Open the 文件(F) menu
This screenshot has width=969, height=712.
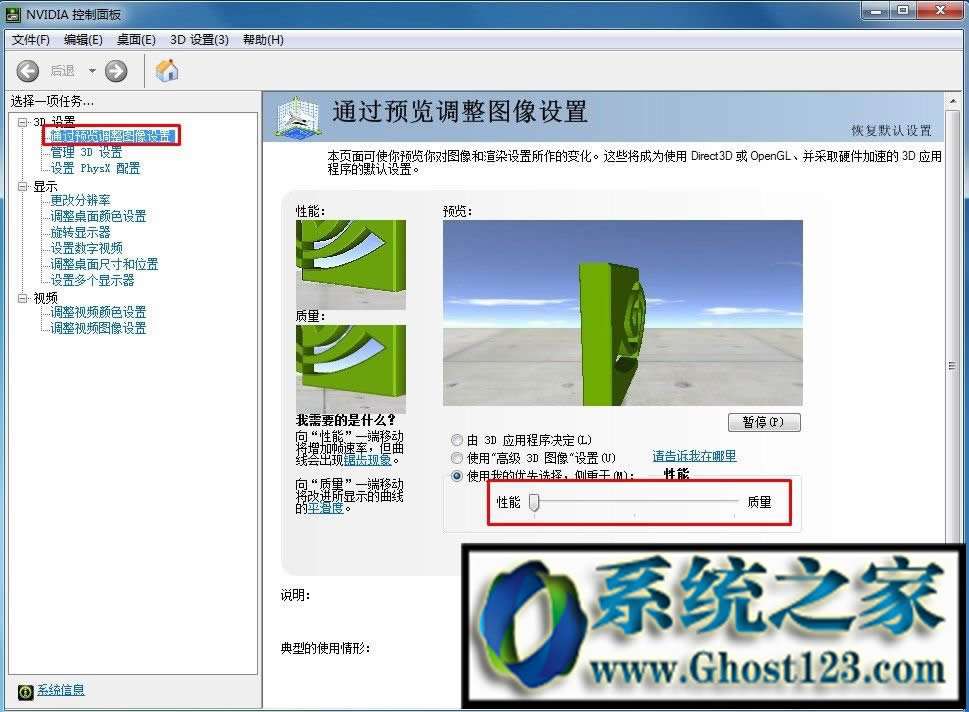(30, 40)
